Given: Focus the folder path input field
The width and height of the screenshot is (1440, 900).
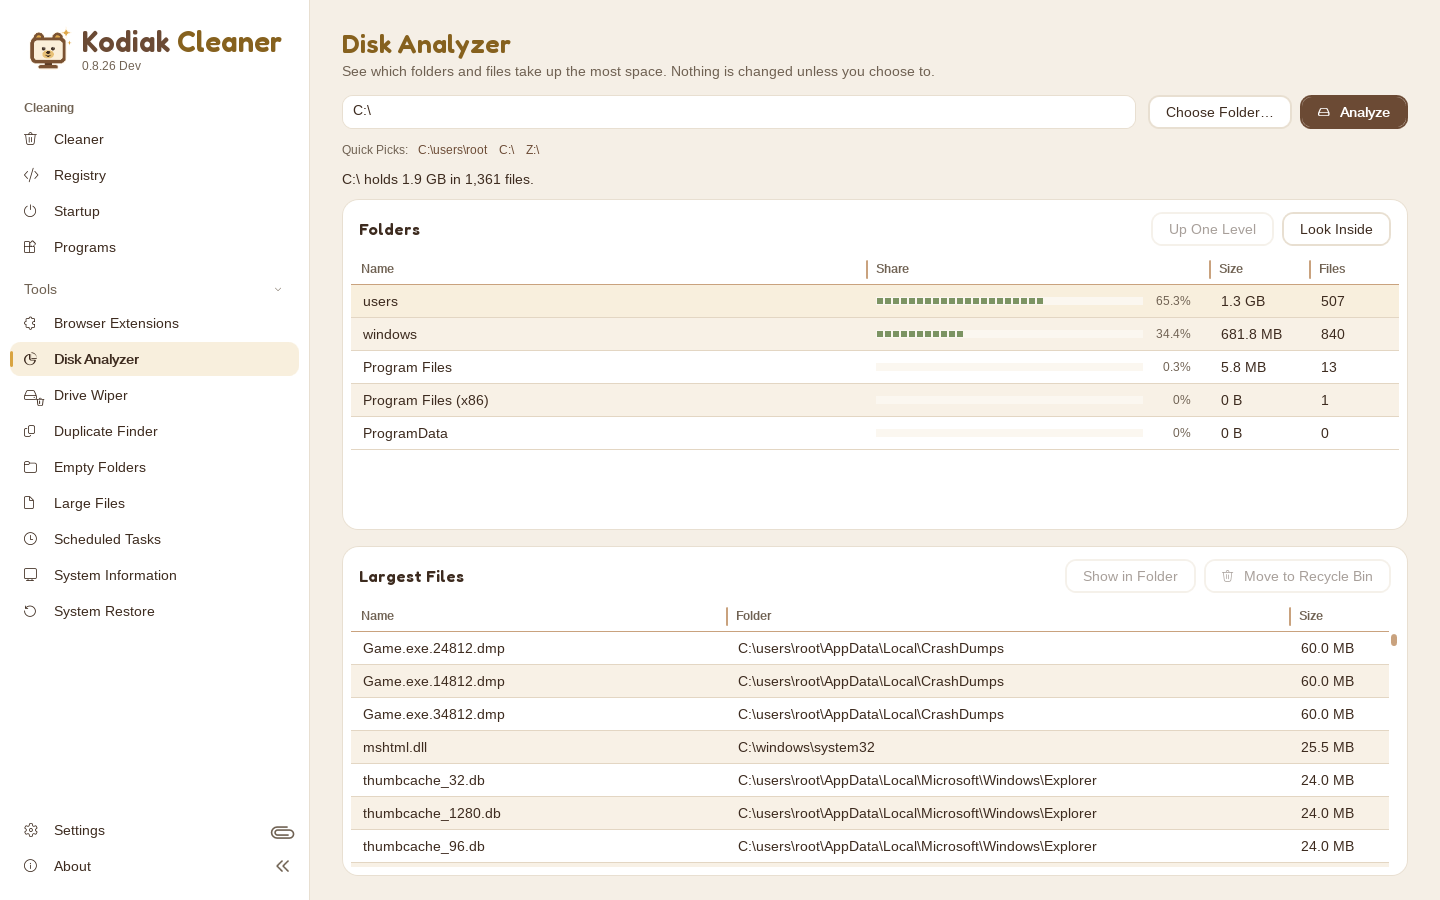Looking at the screenshot, I should (739, 112).
